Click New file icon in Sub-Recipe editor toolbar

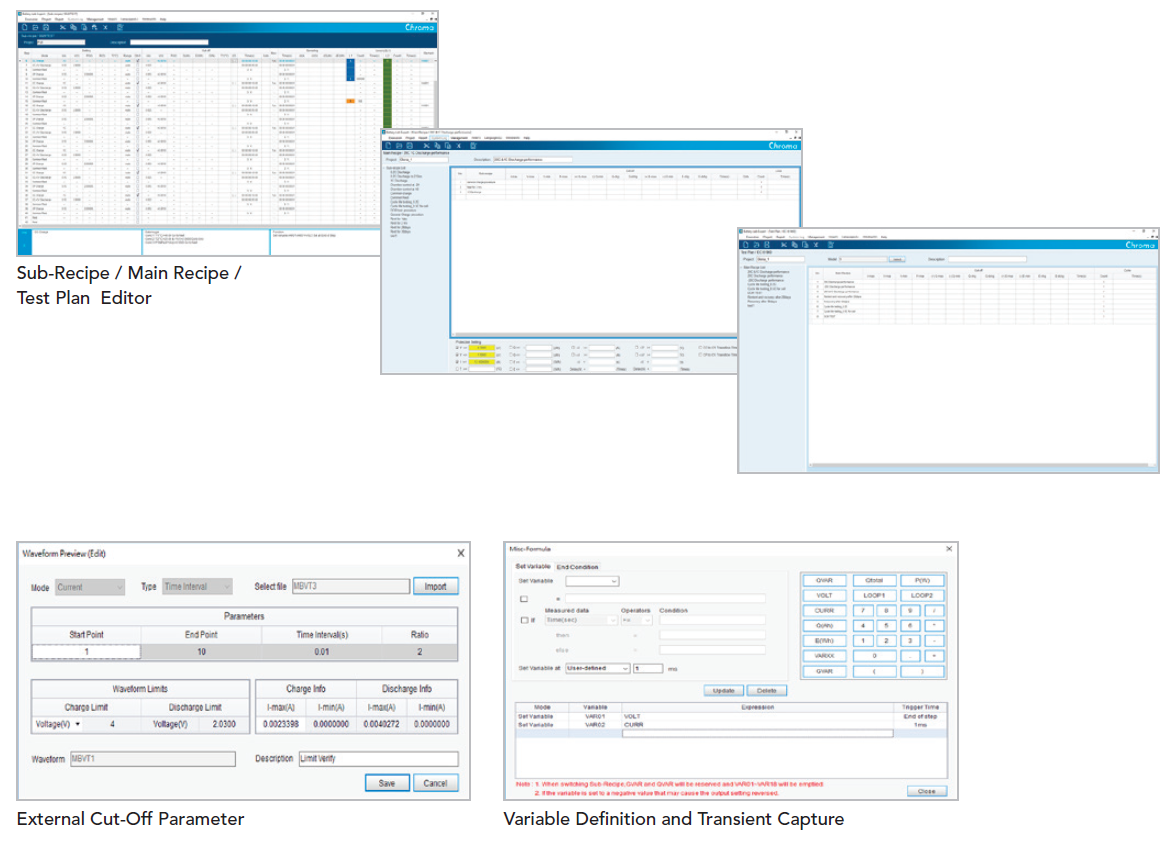pos(24,27)
